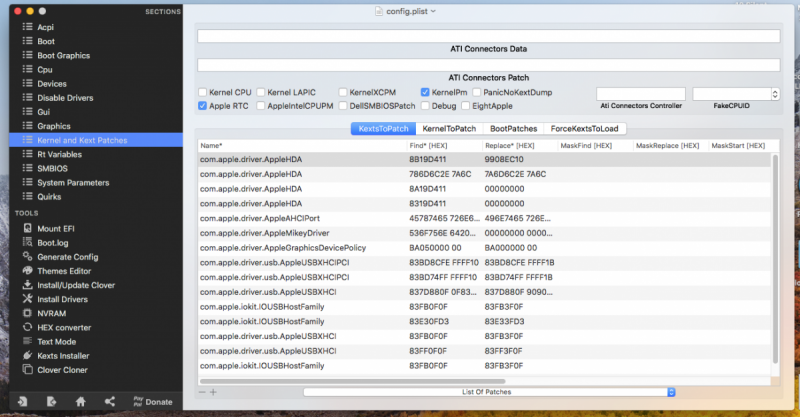
Task: Open the Boot.log tool
Action: (x=53, y=243)
